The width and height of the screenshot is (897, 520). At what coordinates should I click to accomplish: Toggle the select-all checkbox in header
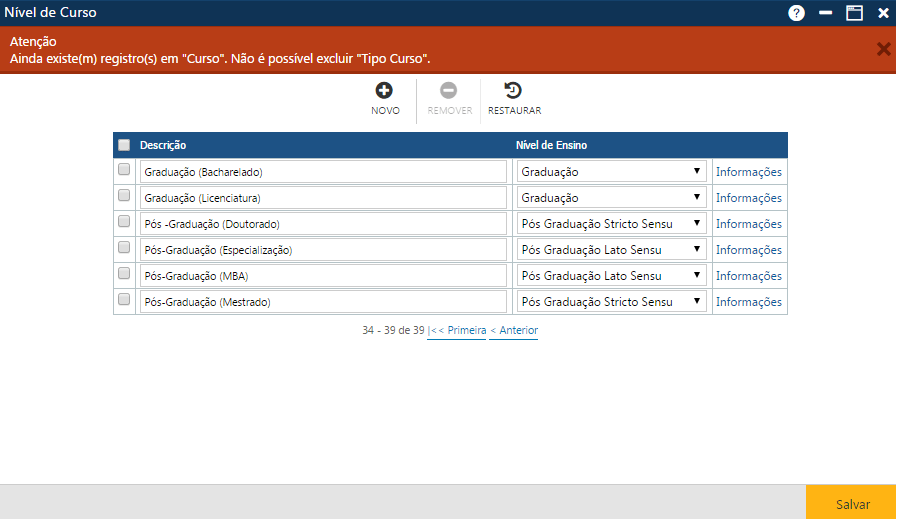point(124,145)
